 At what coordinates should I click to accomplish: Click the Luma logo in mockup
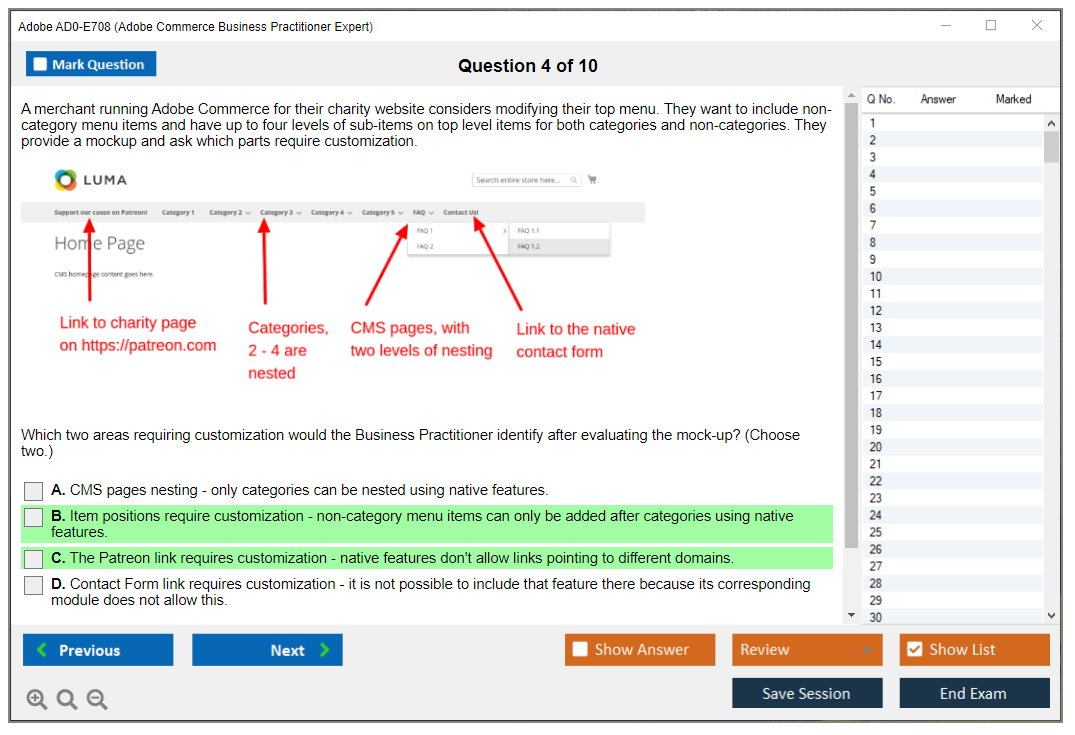91,180
